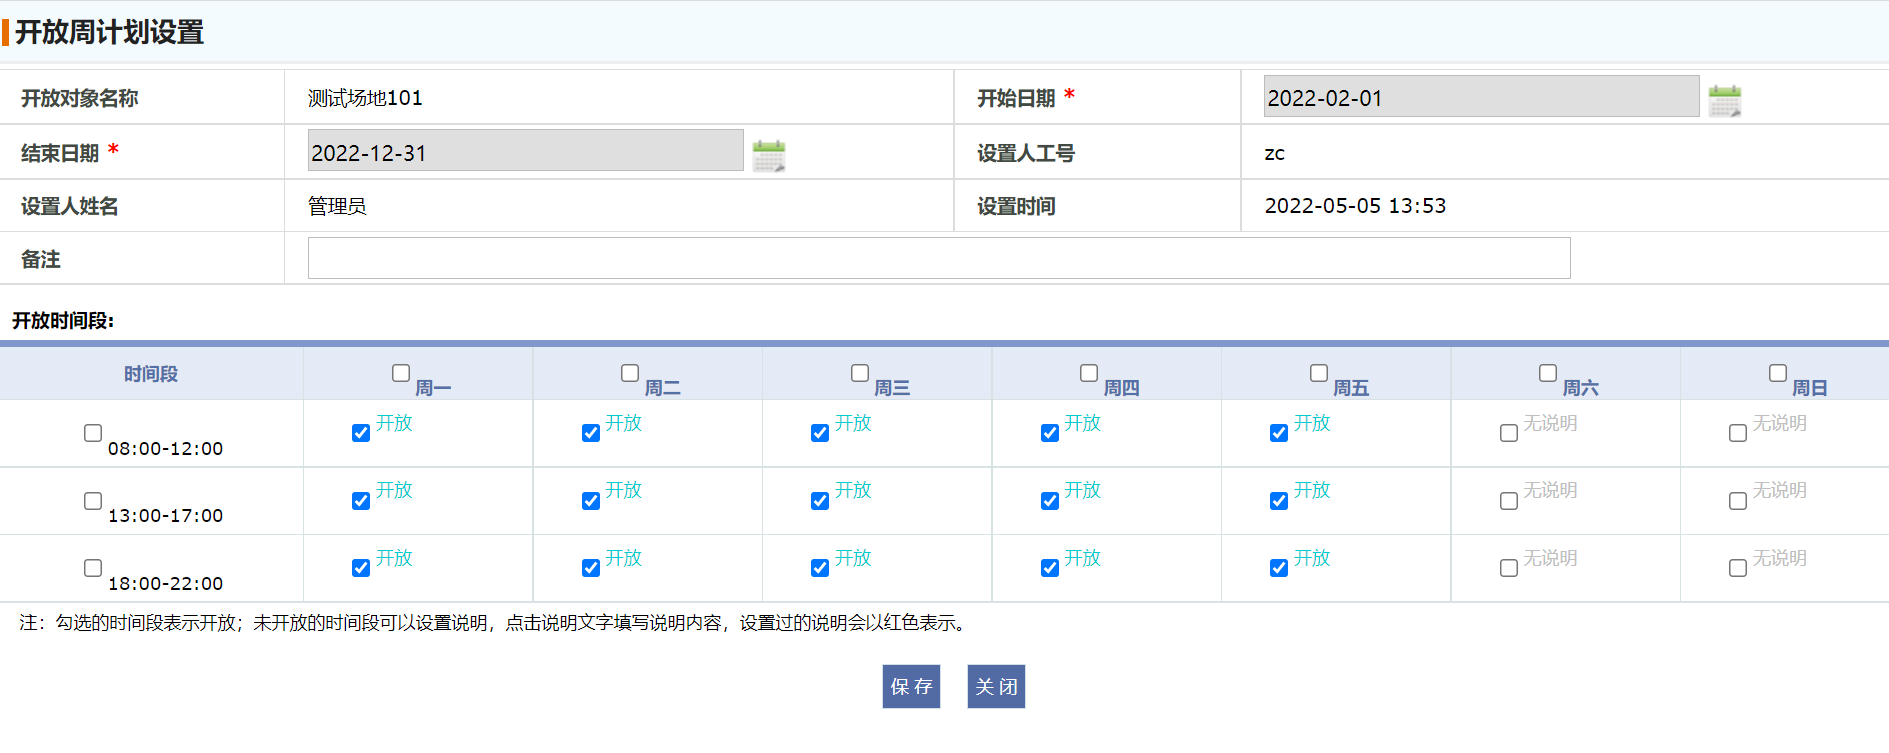Image resolution: width=1889 pixels, height=753 pixels.
Task: Tick the 18:00-22:00 row checkbox
Action: click(x=93, y=568)
